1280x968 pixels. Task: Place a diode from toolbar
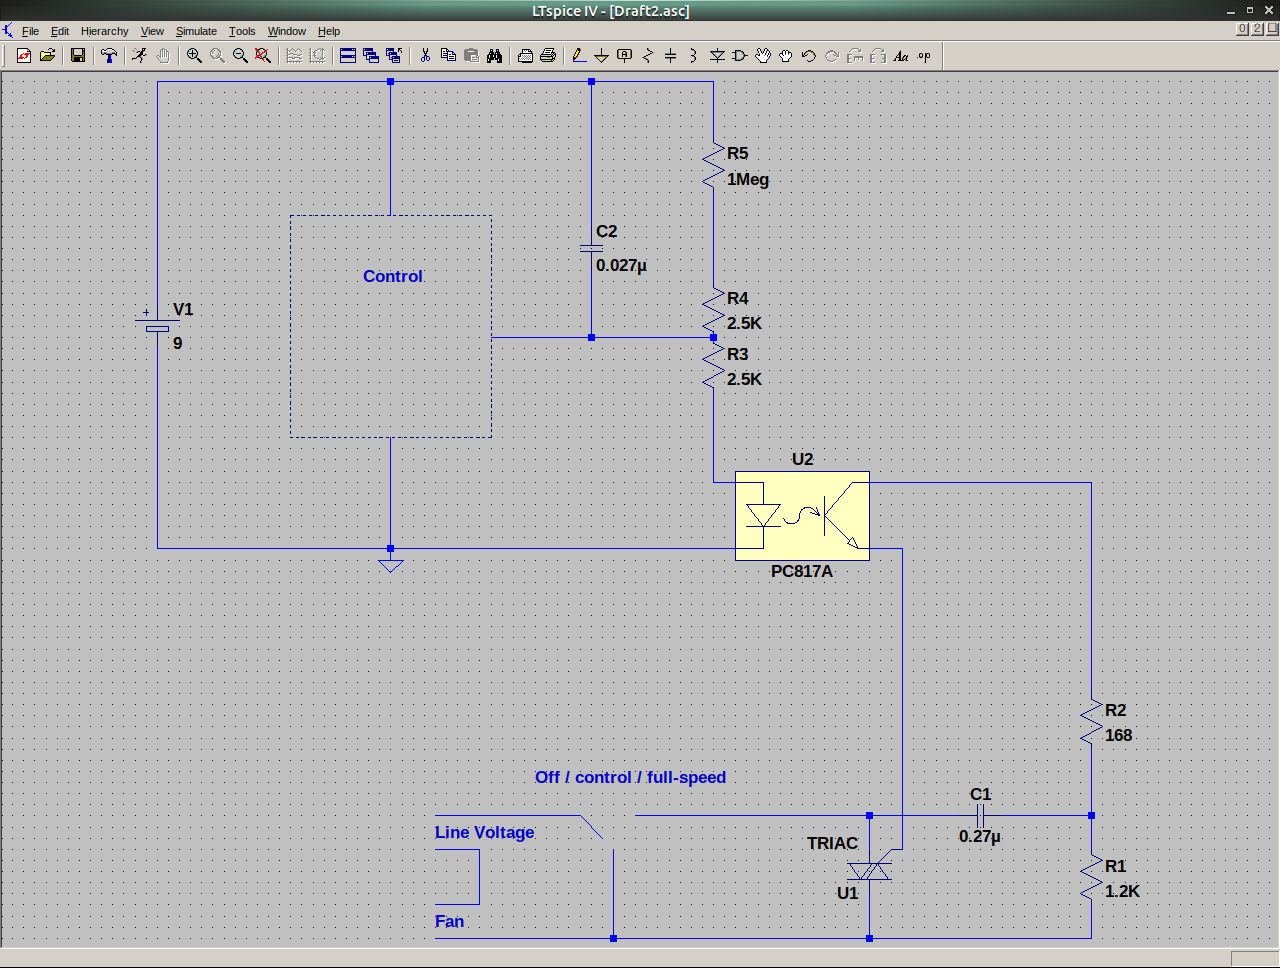point(717,56)
